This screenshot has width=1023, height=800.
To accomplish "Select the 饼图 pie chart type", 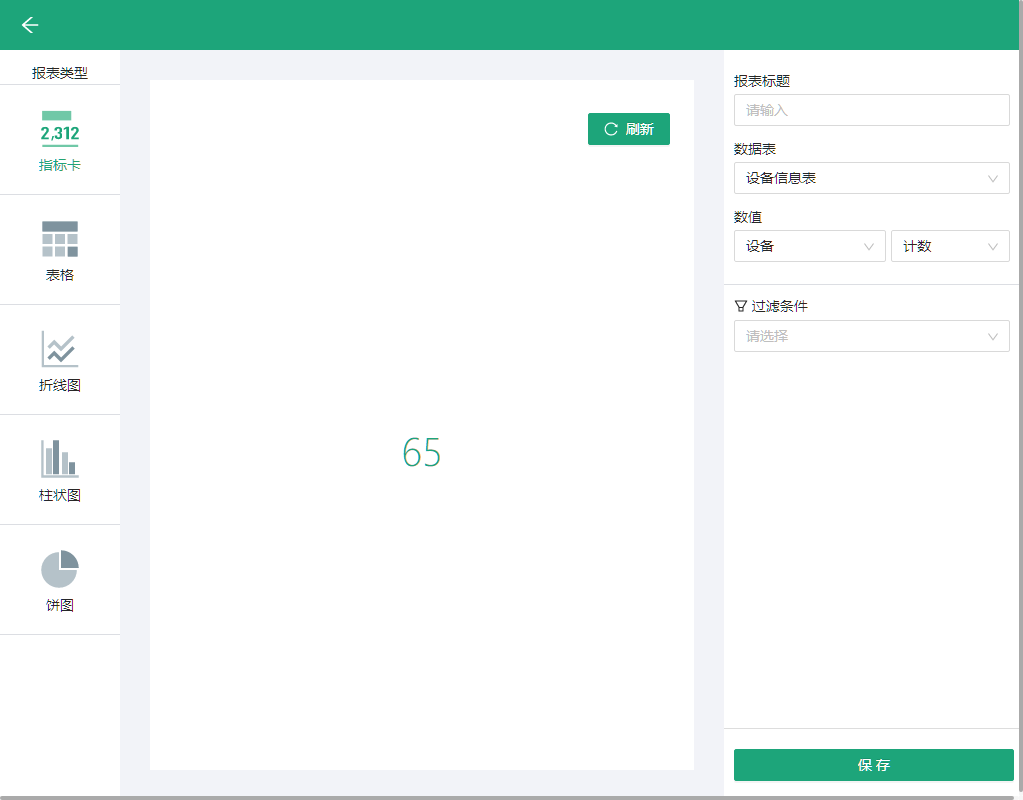I will pyautogui.click(x=60, y=580).
